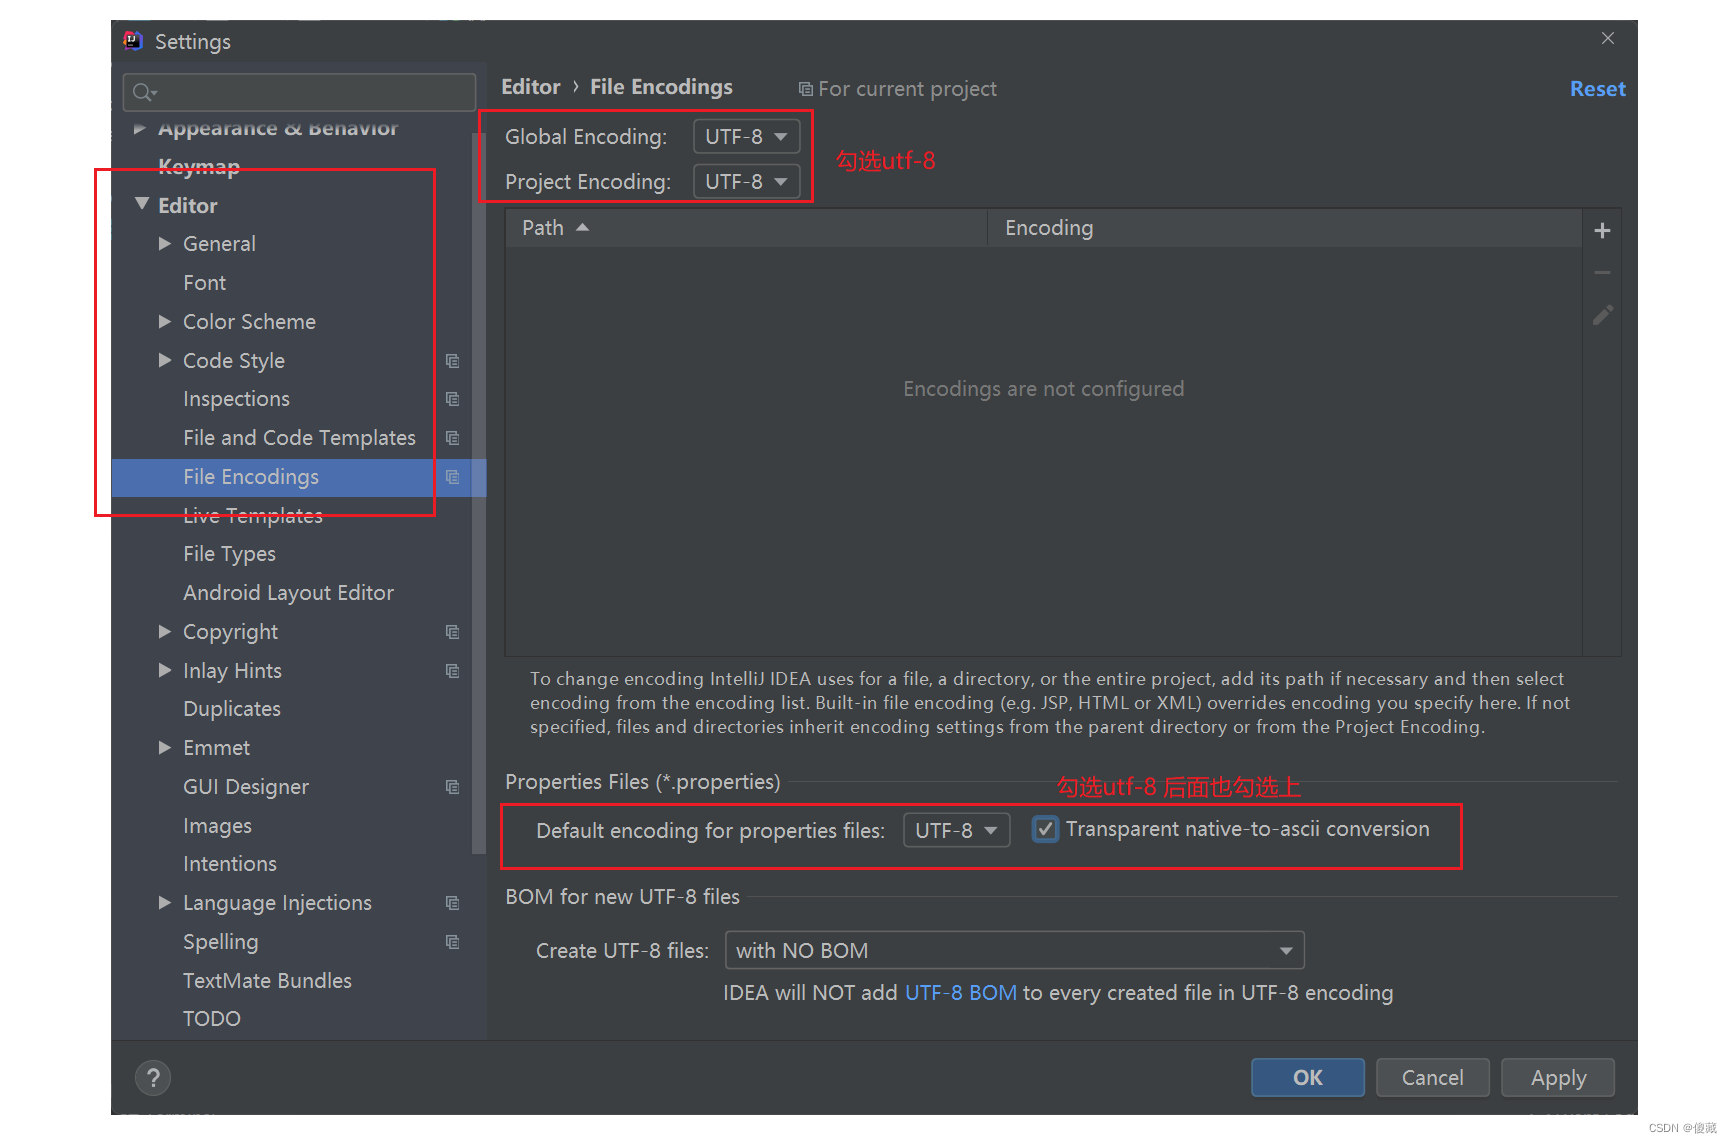This screenshot has height=1143, width=1732.
Task: Select Keymap in settings tree
Action: [x=199, y=166]
